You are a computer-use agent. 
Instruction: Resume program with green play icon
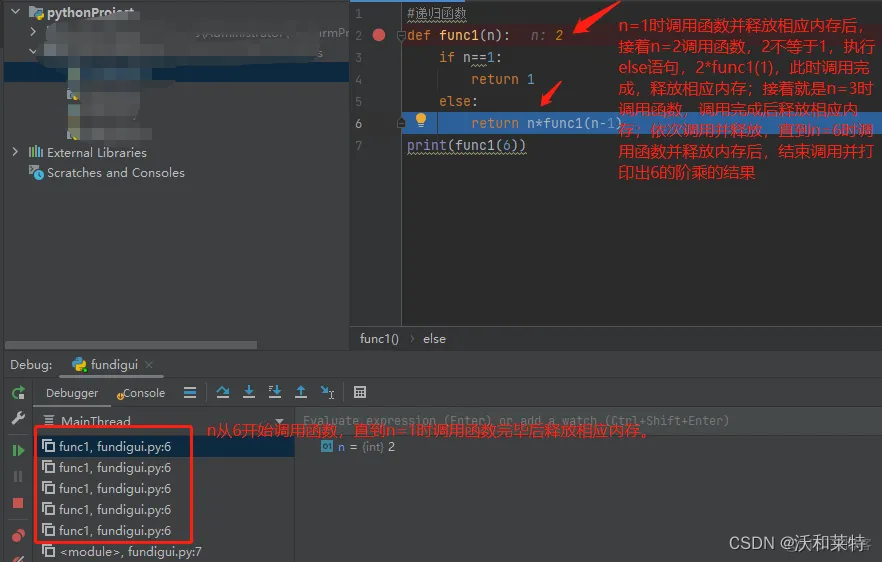(18, 450)
